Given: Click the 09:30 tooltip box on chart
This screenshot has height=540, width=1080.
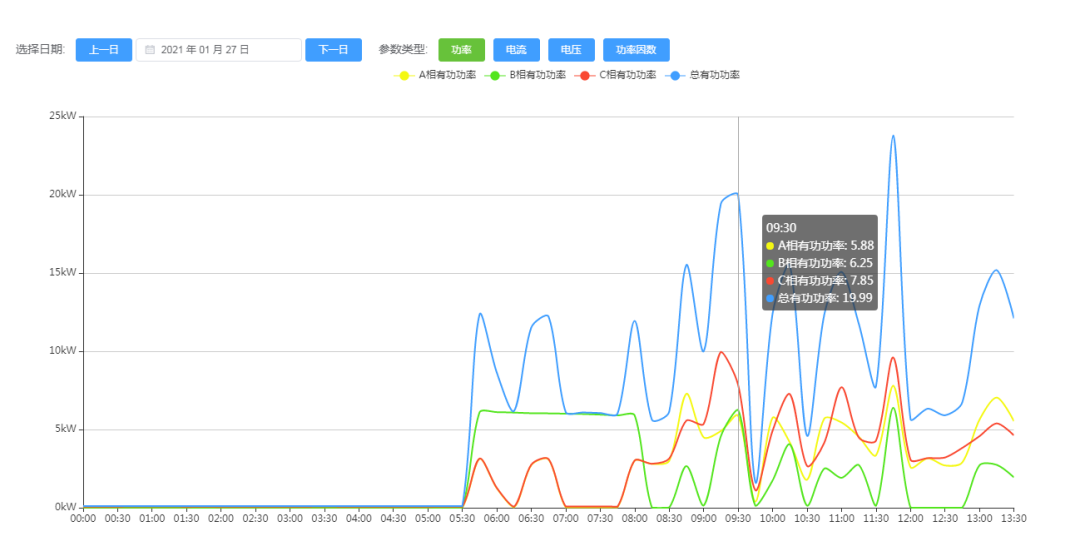Looking at the screenshot, I should pos(820,262).
